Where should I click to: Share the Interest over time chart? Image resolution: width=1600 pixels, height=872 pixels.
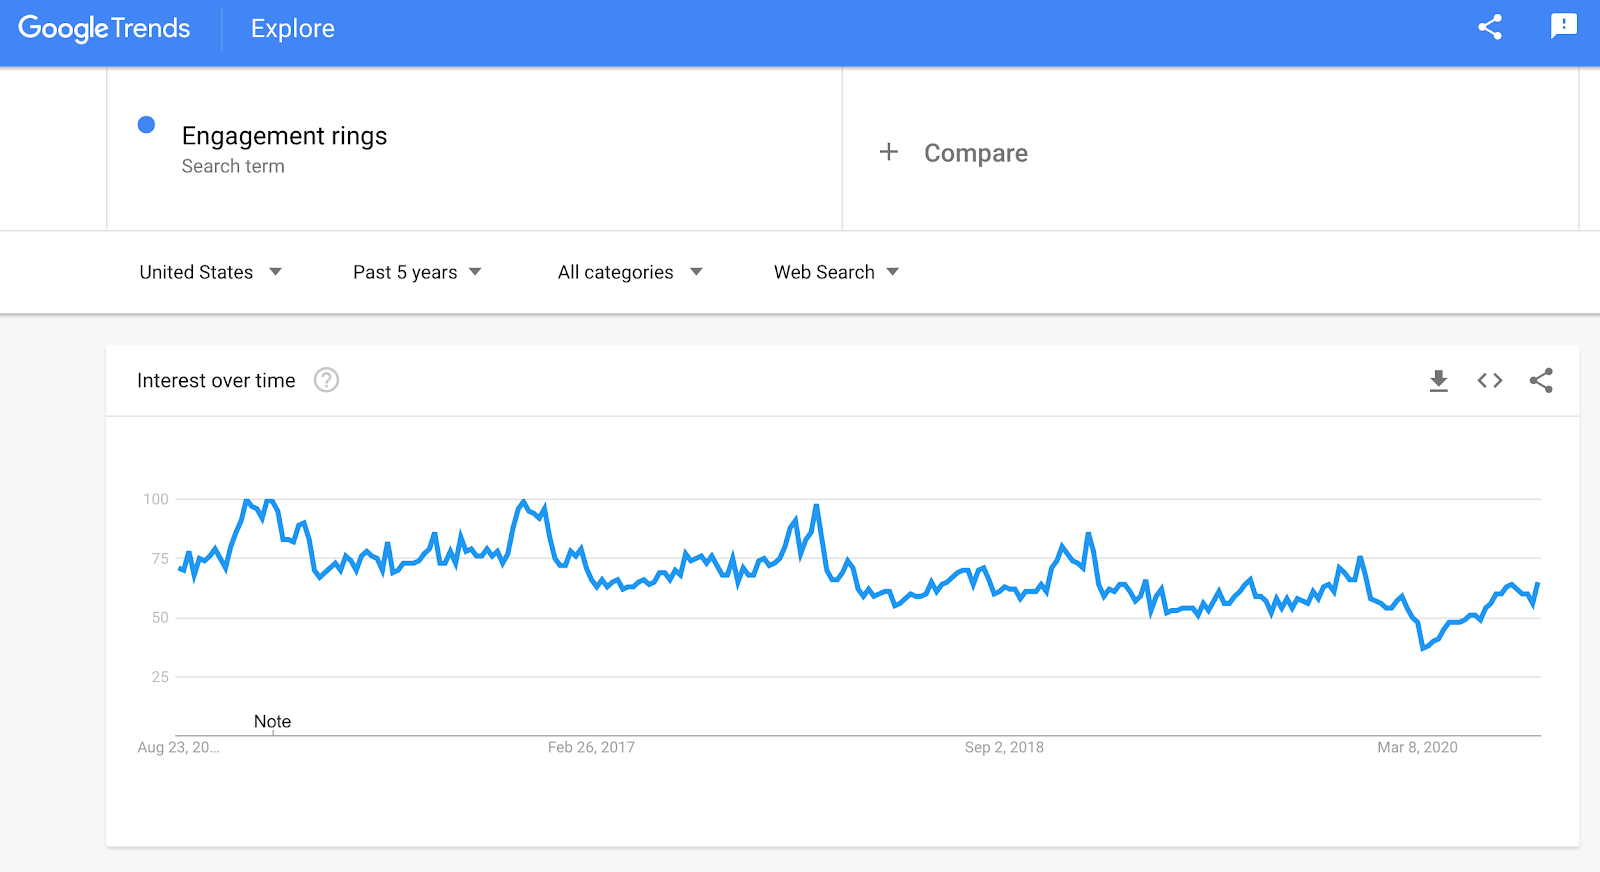coord(1541,380)
